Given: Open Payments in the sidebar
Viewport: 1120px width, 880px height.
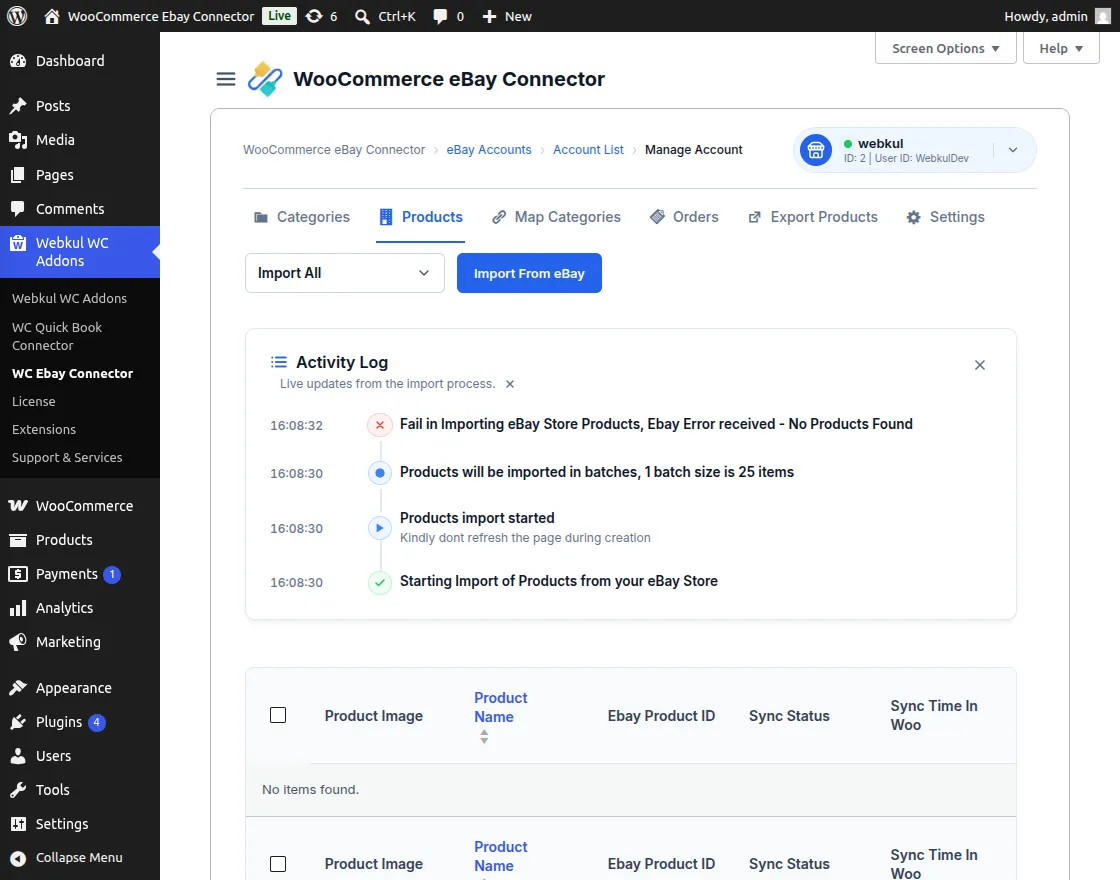Looking at the screenshot, I should [x=79, y=574].
